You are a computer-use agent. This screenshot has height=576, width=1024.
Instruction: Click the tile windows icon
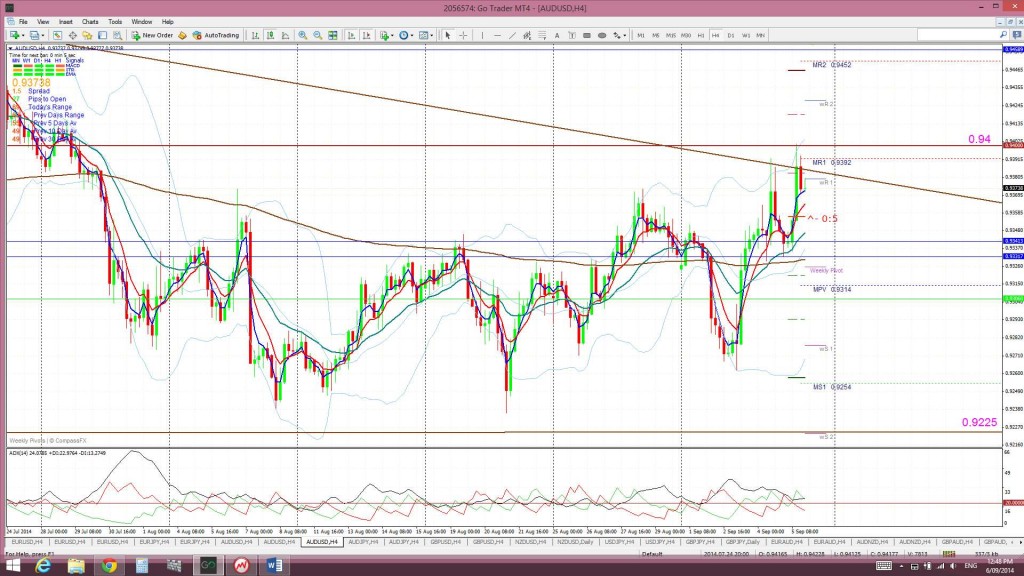335,35
